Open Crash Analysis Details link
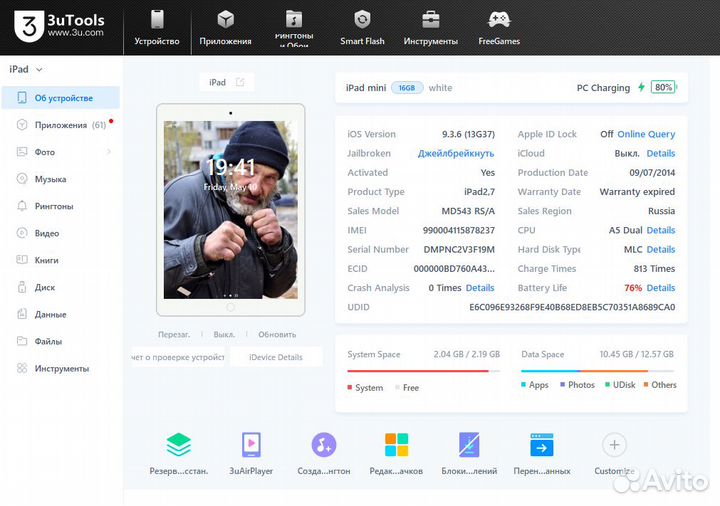 pos(480,288)
